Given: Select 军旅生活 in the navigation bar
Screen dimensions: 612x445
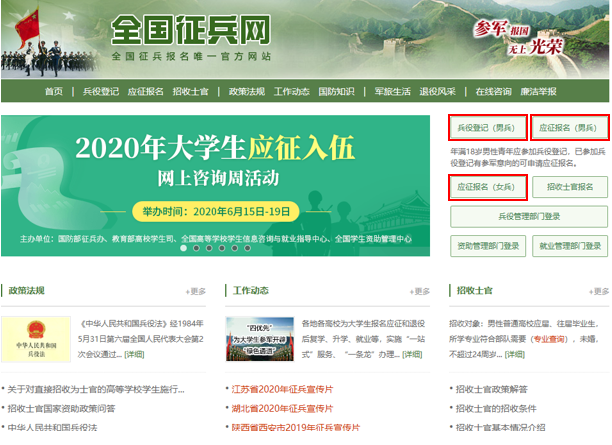Looking at the screenshot, I should pos(392,91).
